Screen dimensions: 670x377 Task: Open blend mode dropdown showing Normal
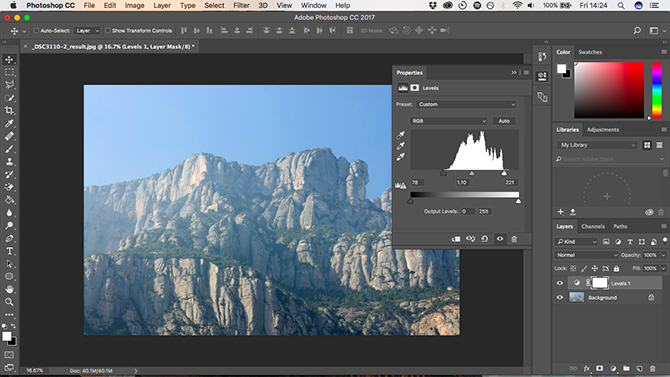pyautogui.click(x=586, y=255)
